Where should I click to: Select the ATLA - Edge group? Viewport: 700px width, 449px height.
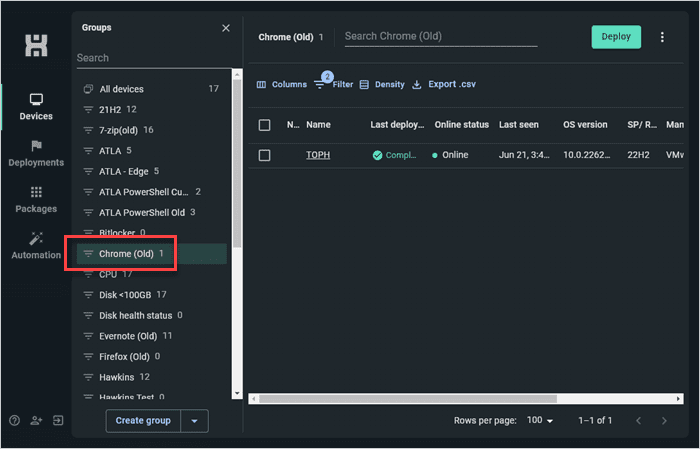coord(152,171)
